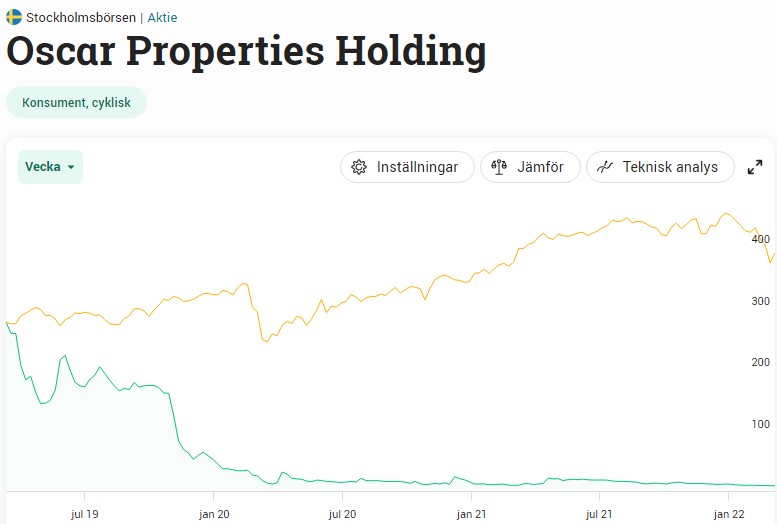This screenshot has height=524, width=777.
Task: Open the Vecka interval dropdown
Action: click(50, 167)
